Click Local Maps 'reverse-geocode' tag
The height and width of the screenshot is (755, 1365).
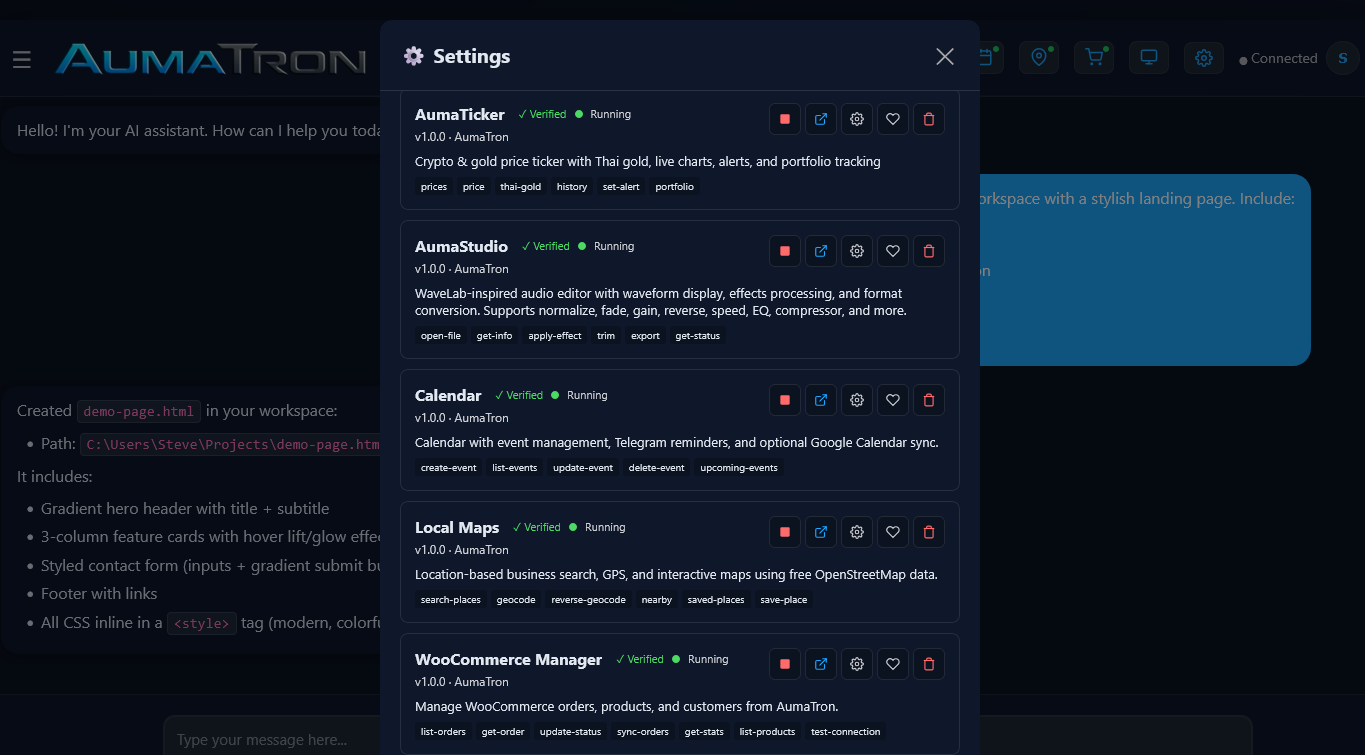589,600
